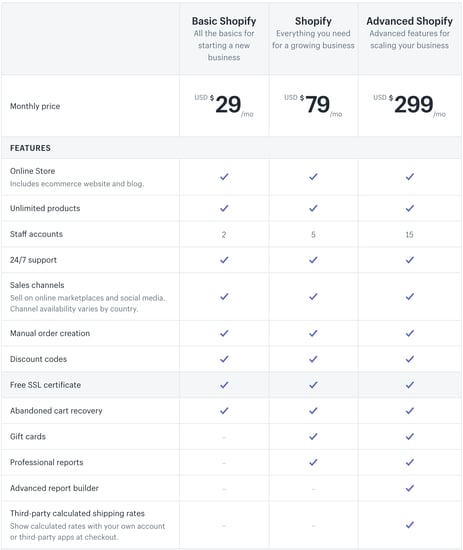The width and height of the screenshot is (463, 550).
Task: Click Online Store checkmark under Basic Shopify
Action: point(224,176)
